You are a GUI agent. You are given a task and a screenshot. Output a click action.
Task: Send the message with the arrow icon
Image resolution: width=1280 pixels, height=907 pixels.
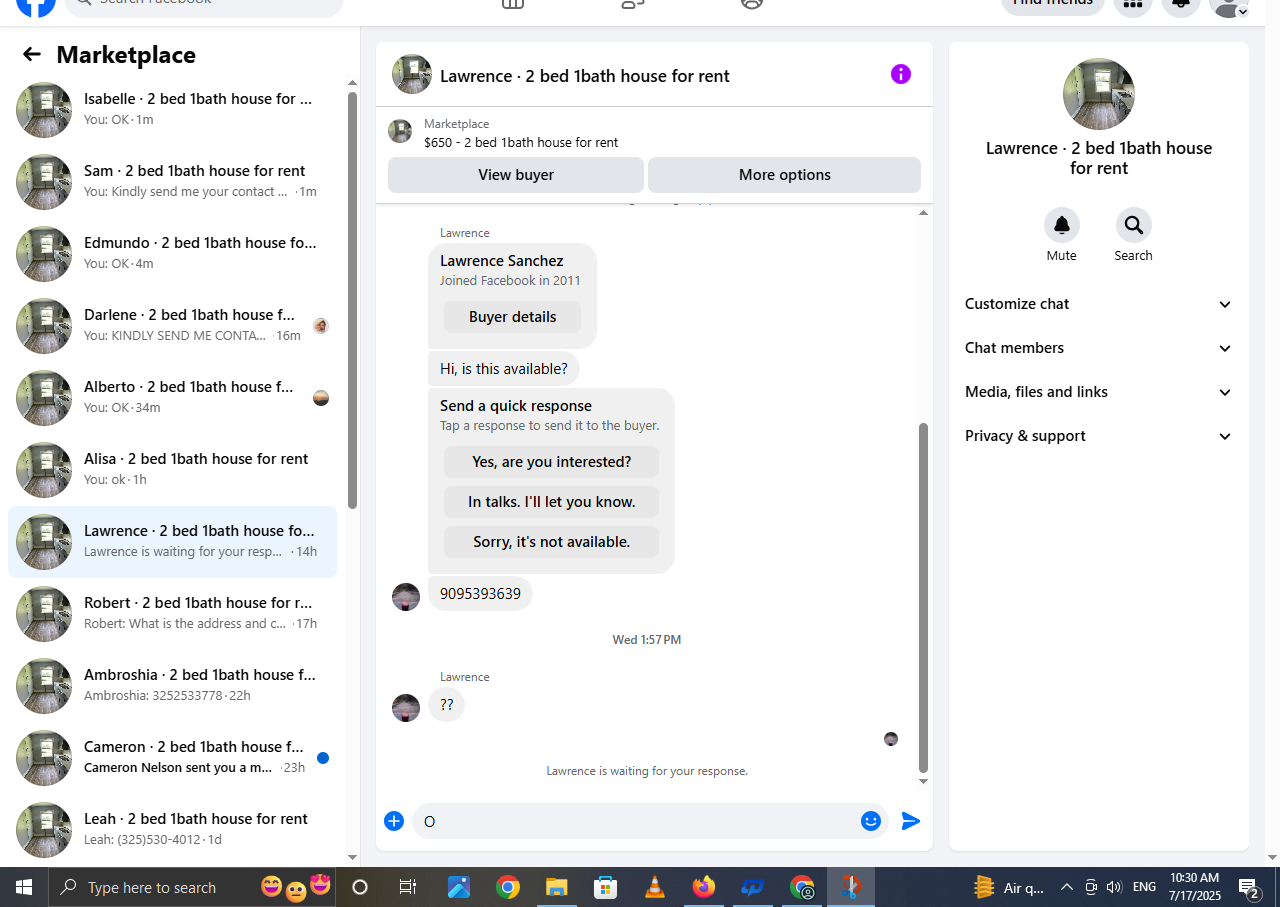coord(911,821)
